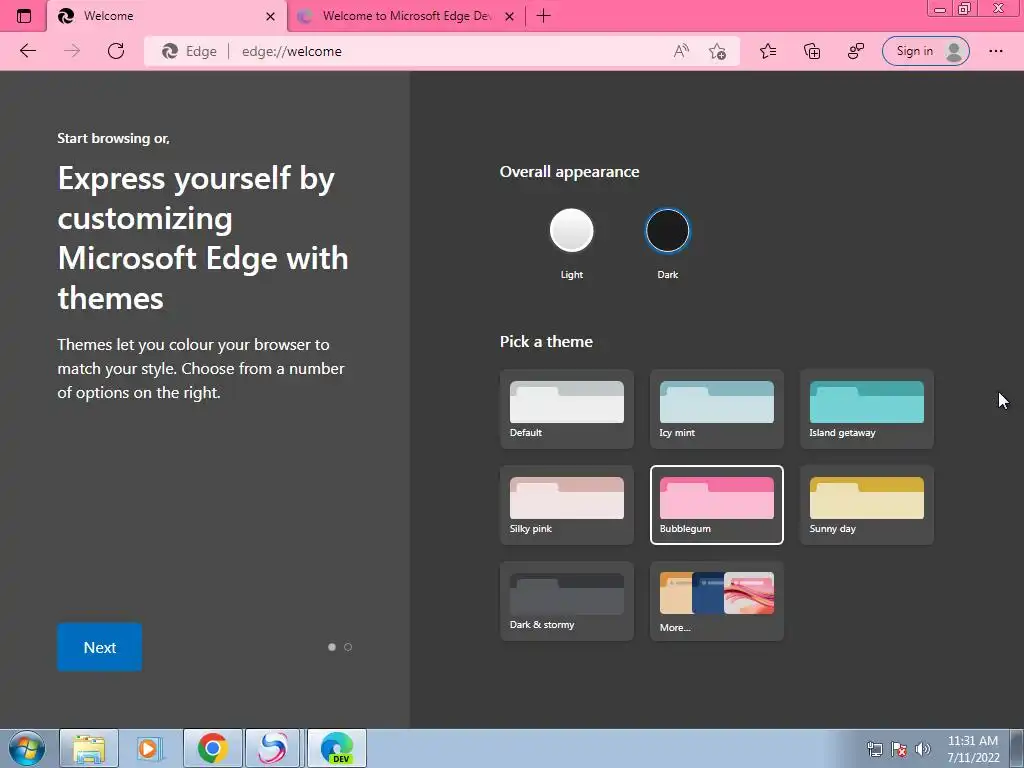Click the Sign in profile button

point(925,51)
